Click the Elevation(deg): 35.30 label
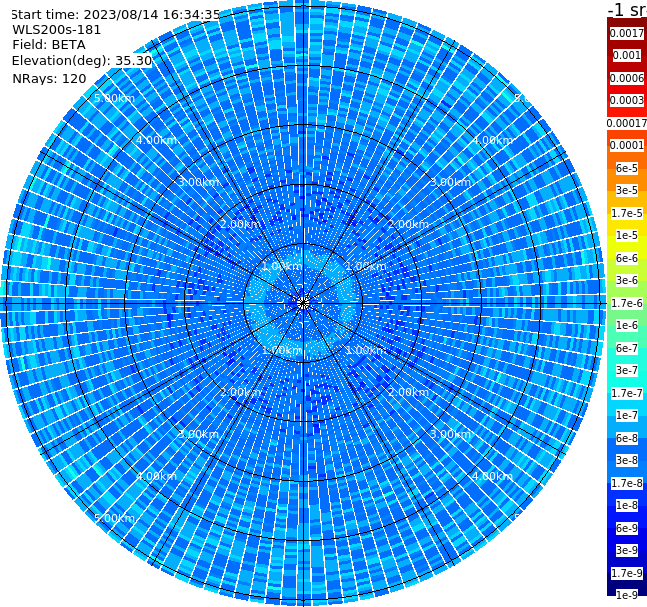The height and width of the screenshot is (607, 647). (82, 61)
